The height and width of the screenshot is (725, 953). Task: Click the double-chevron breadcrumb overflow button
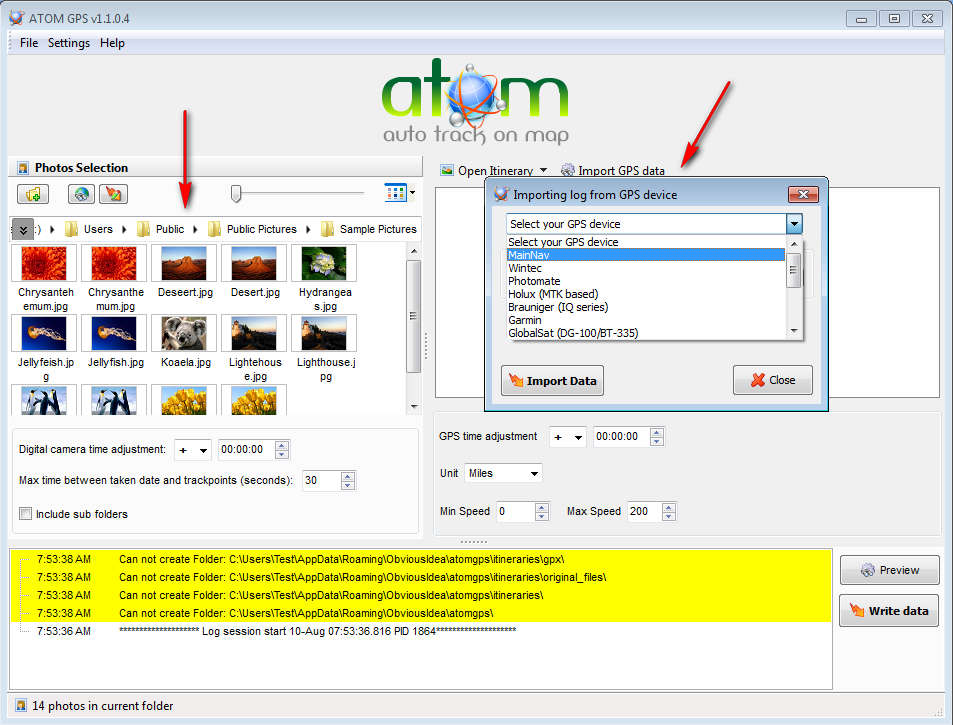24,229
